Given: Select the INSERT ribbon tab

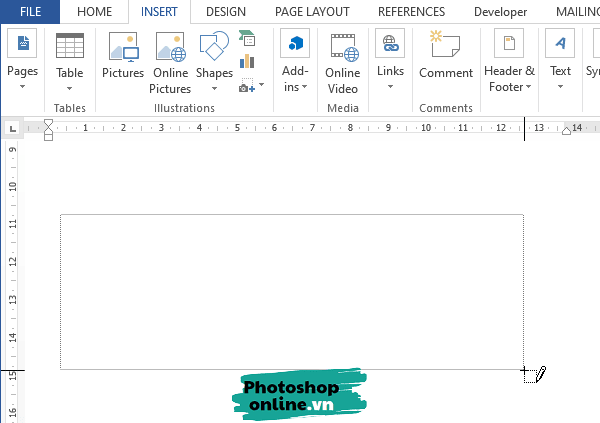Looking at the screenshot, I should [x=159, y=11].
